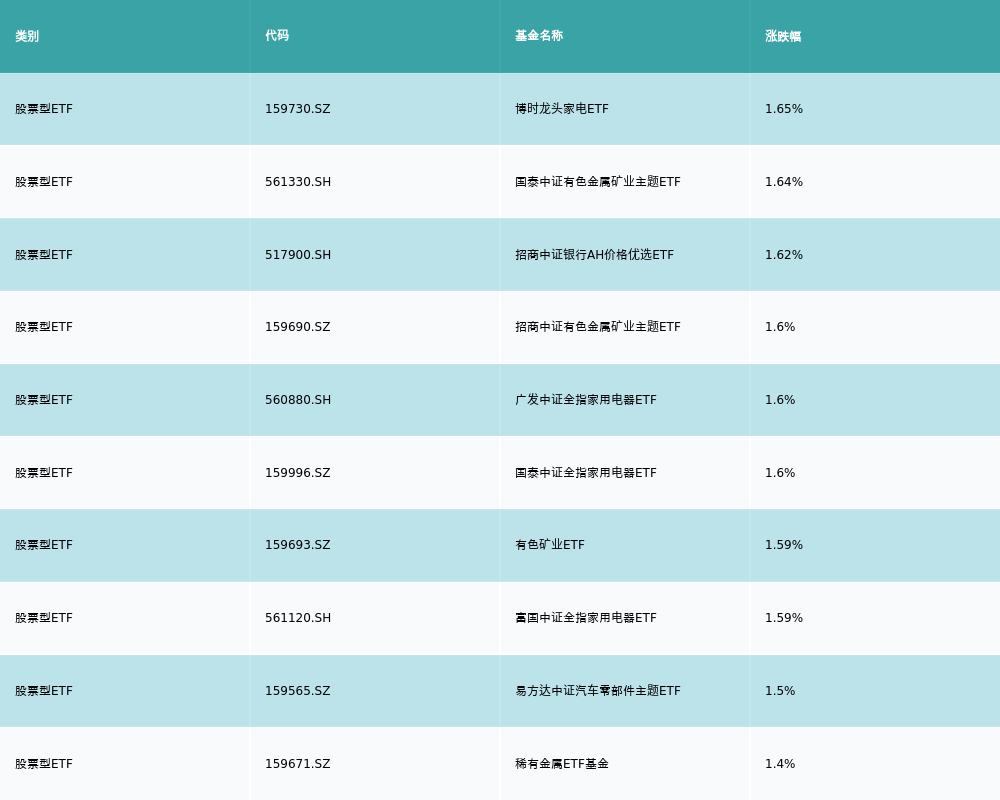Click the 涨跌幅 column header
Screen dimensions: 1000x800
(x=783, y=36)
